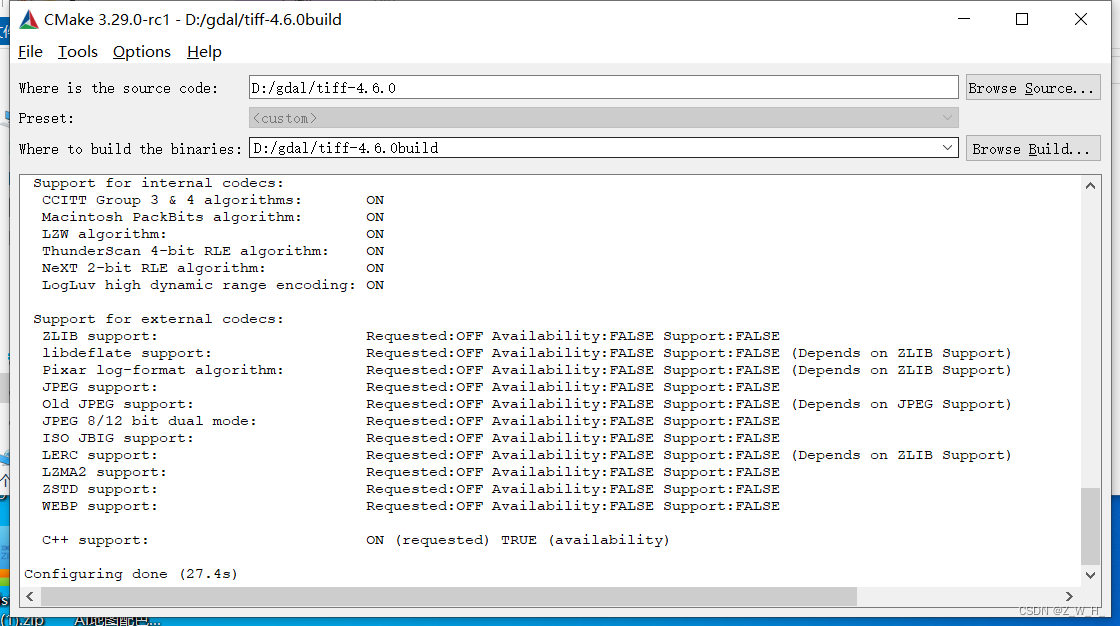Click the 'Preset:' label

pyautogui.click(x=46, y=118)
